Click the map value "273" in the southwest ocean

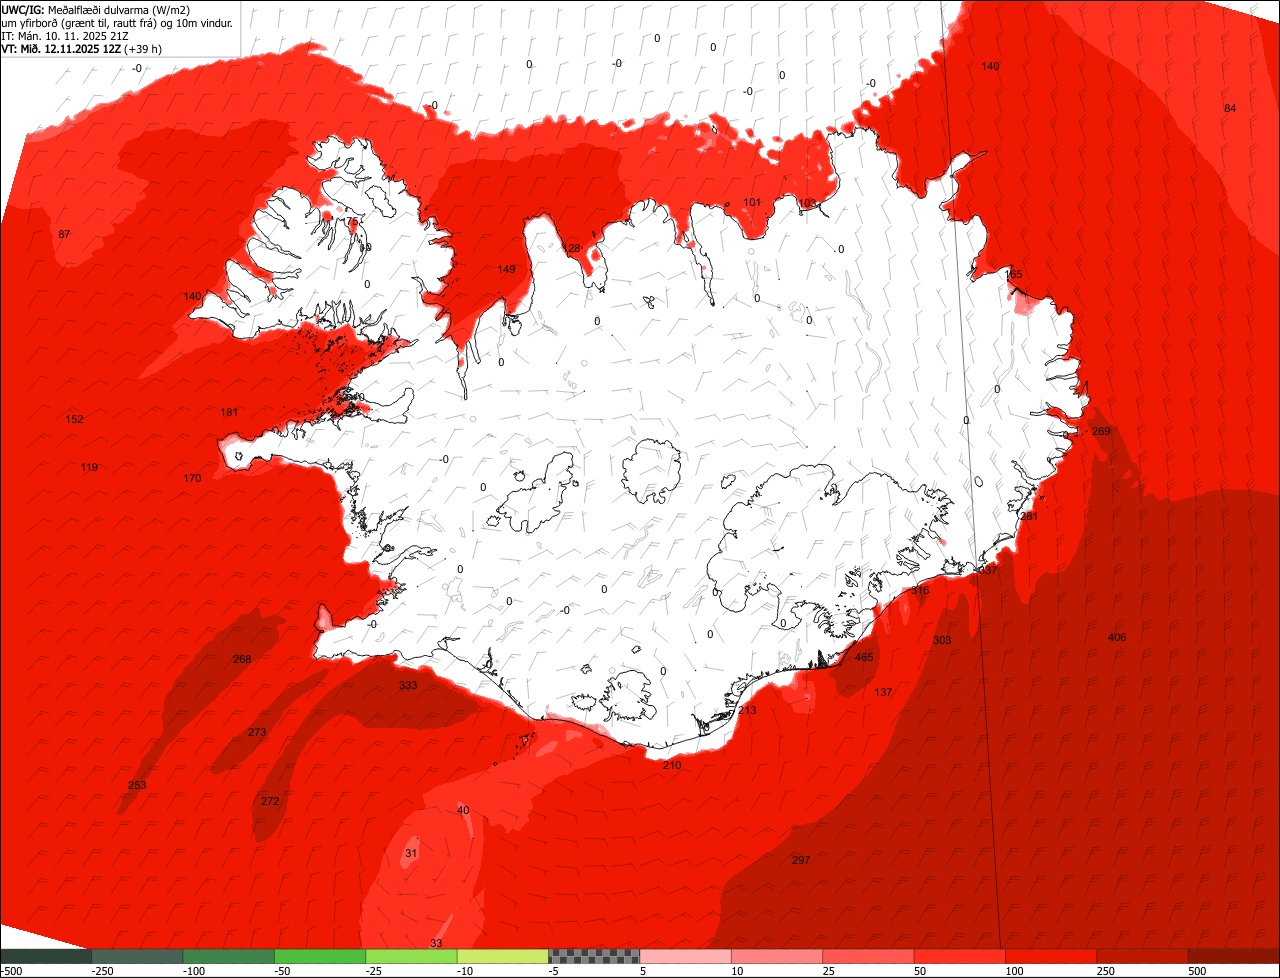pyautogui.click(x=257, y=732)
